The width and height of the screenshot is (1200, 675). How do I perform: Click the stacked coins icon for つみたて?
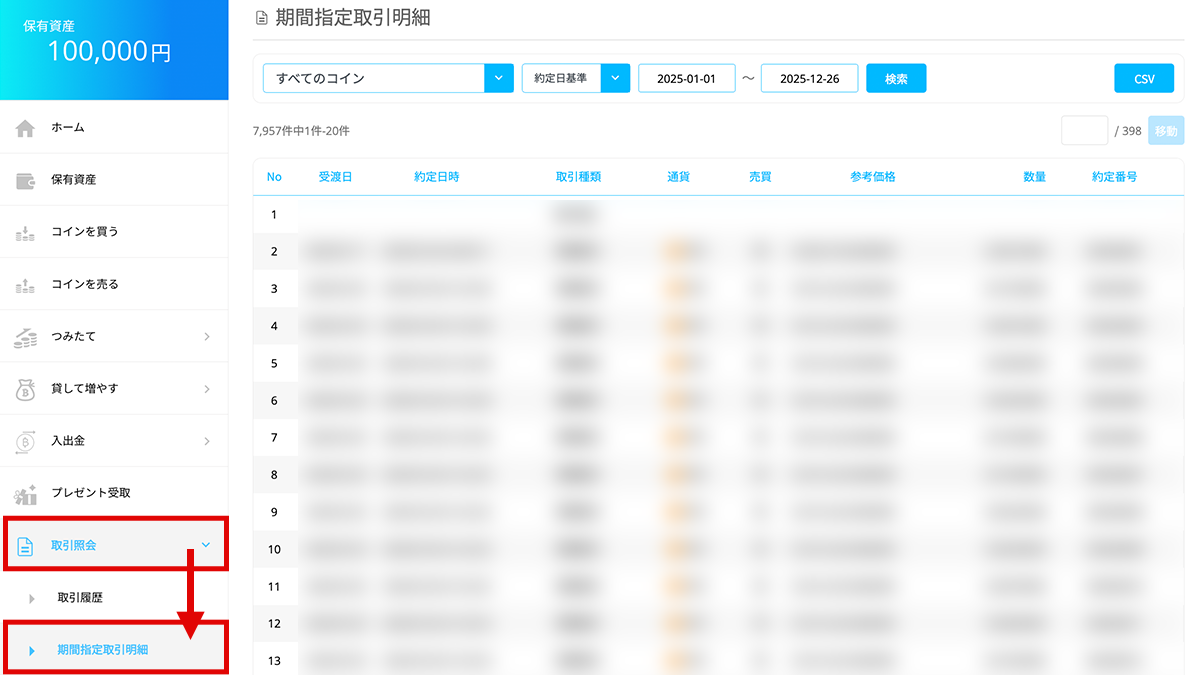point(25,337)
